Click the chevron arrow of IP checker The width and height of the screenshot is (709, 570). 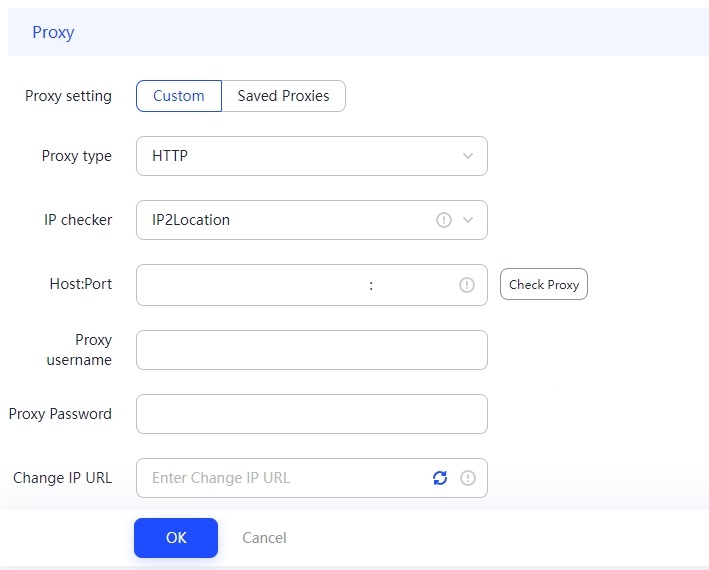(468, 220)
